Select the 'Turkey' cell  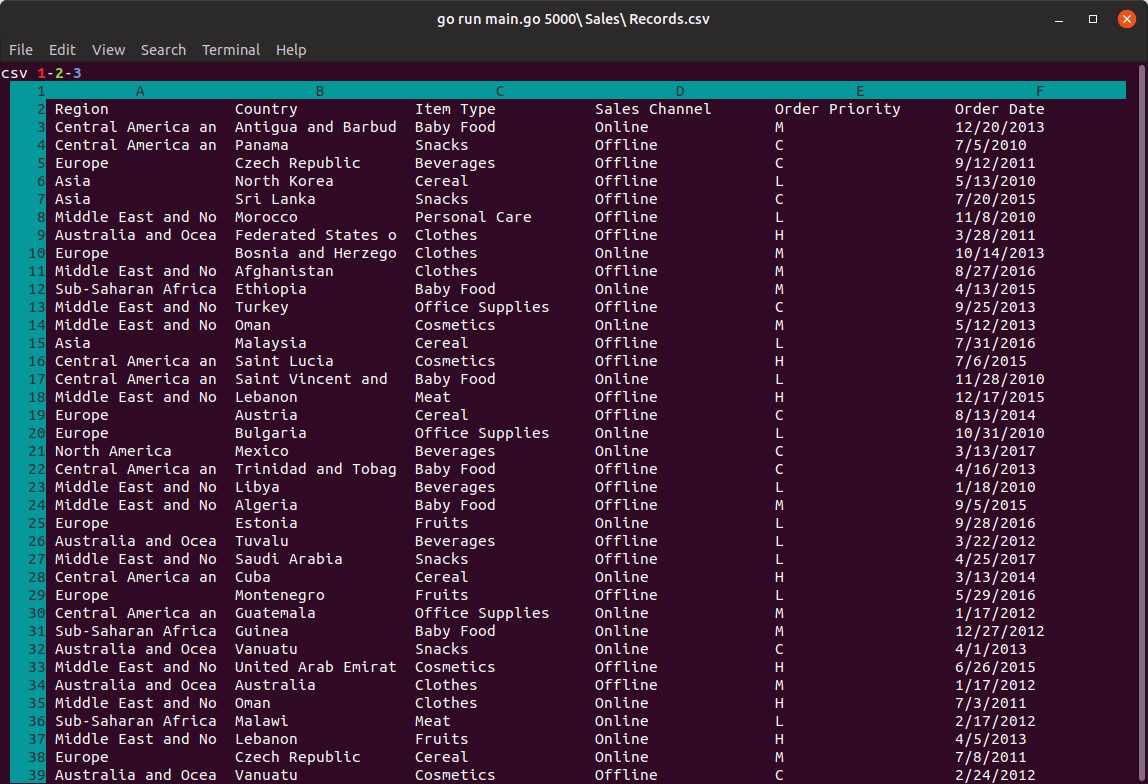(261, 307)
